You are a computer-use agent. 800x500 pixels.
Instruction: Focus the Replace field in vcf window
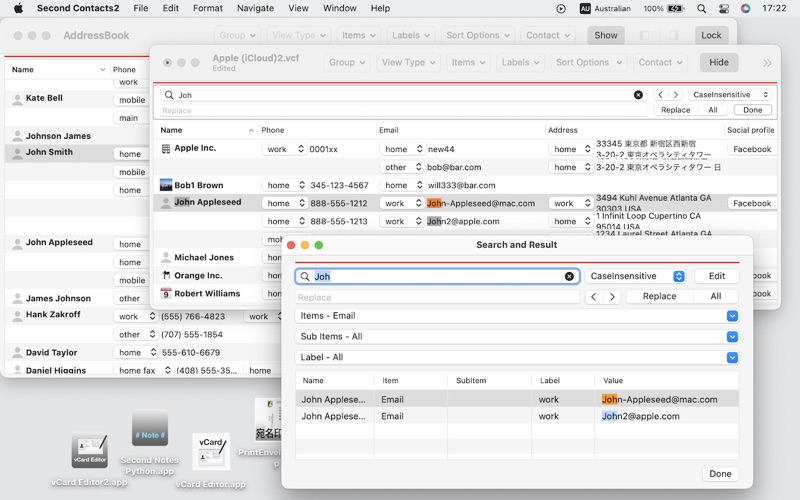pyautogui.click(x=403, y=110)
